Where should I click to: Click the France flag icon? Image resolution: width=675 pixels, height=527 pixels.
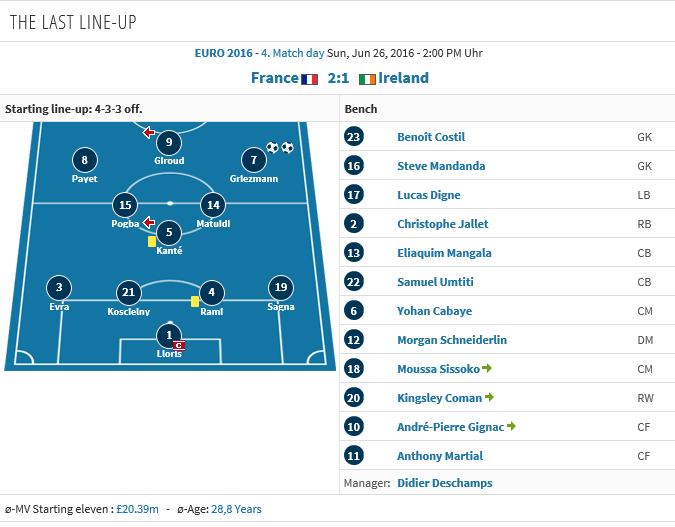click(x=309, y=79)
